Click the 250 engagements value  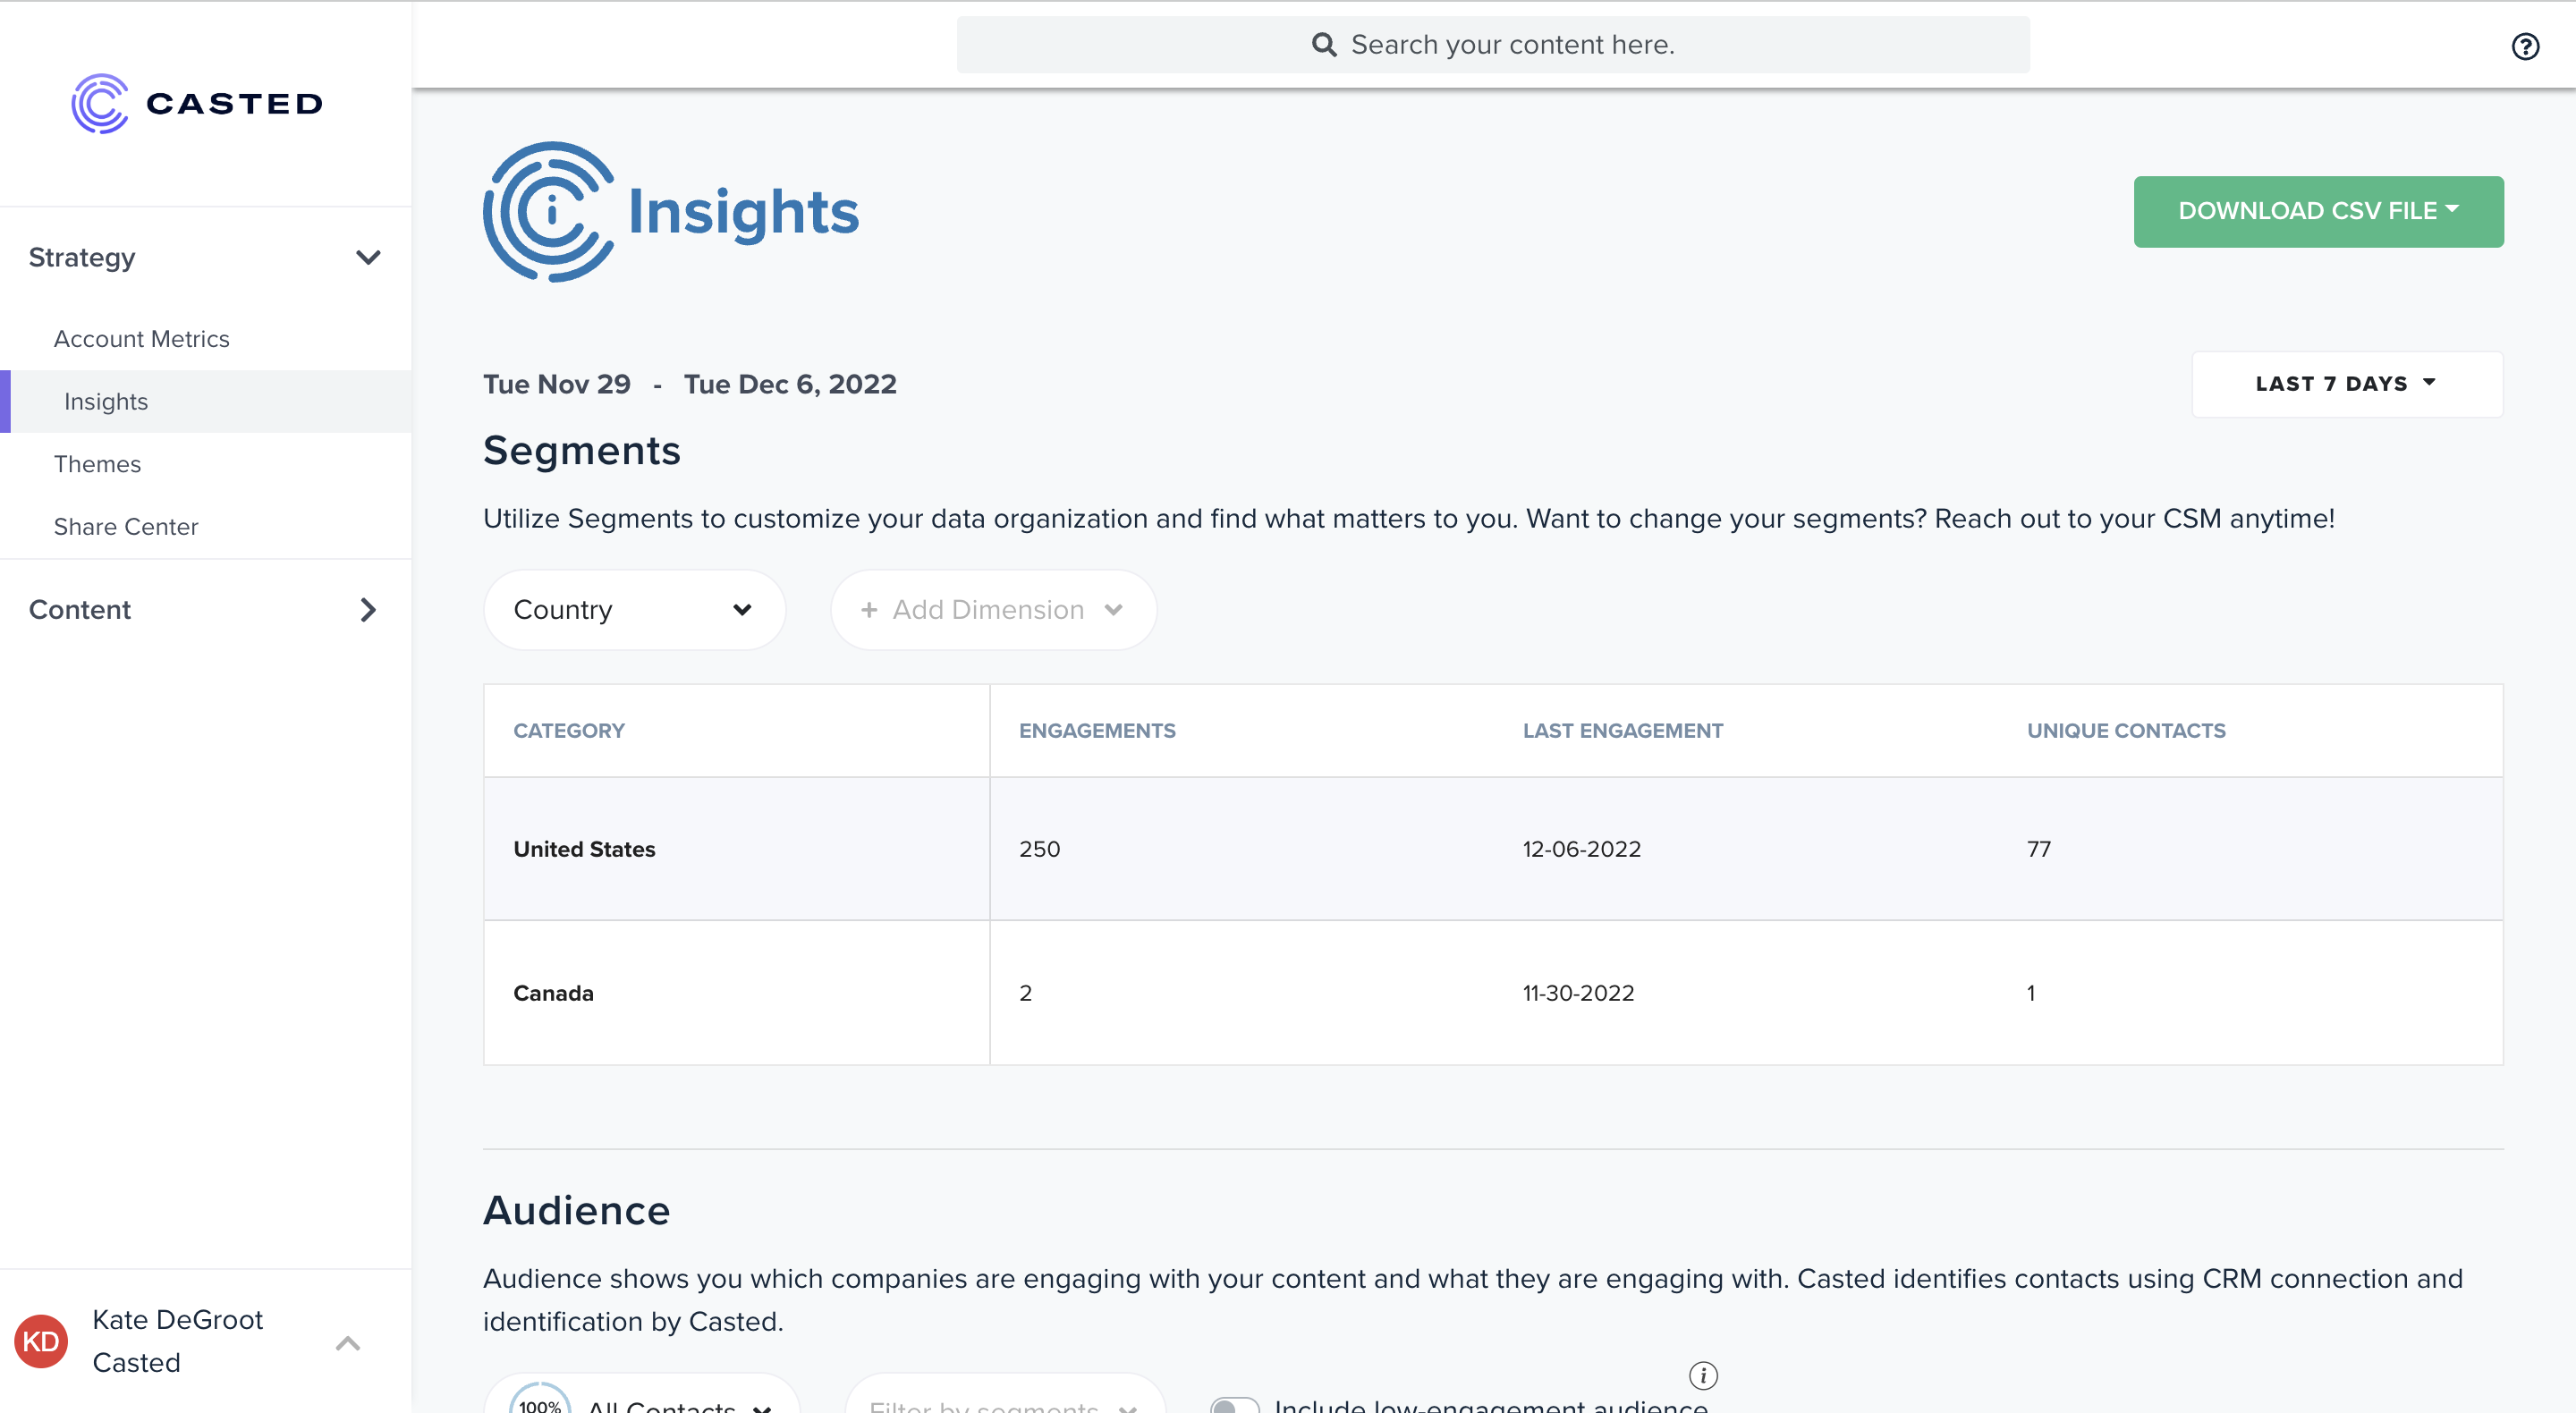[1039, 849]
